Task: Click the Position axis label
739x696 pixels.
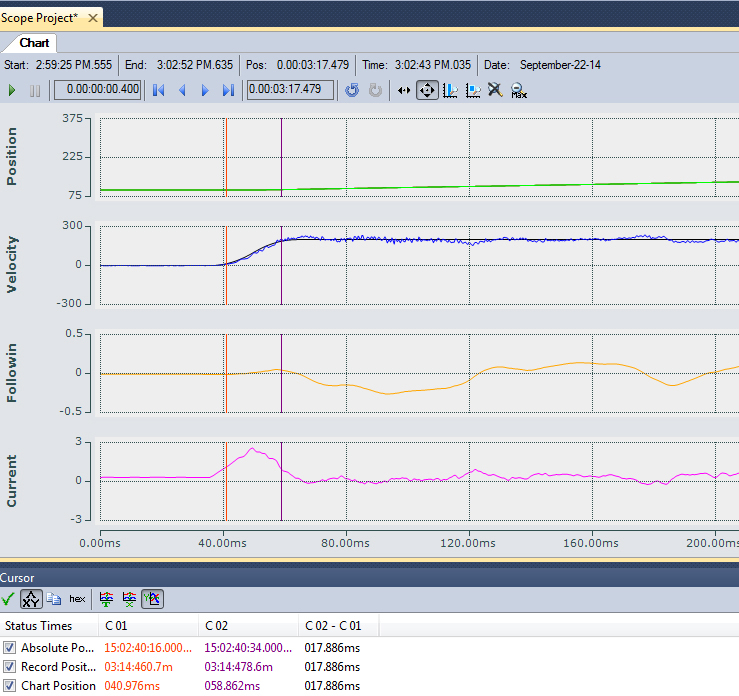Action: [11, 156]
